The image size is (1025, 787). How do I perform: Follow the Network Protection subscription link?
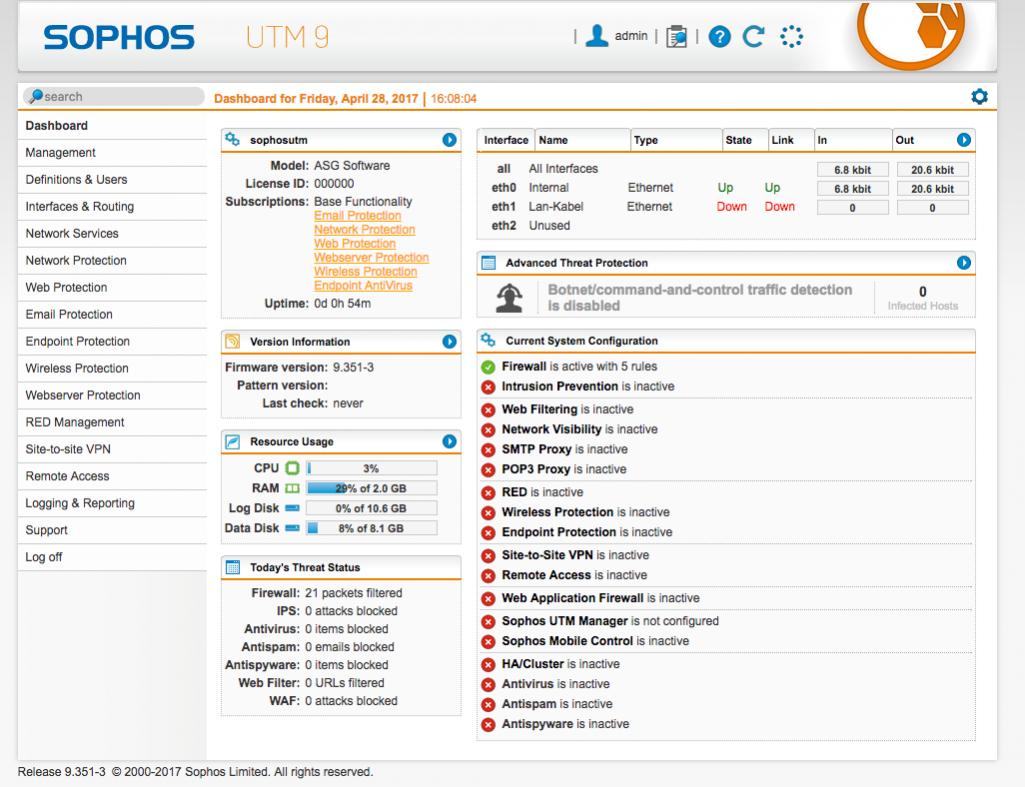364,229
